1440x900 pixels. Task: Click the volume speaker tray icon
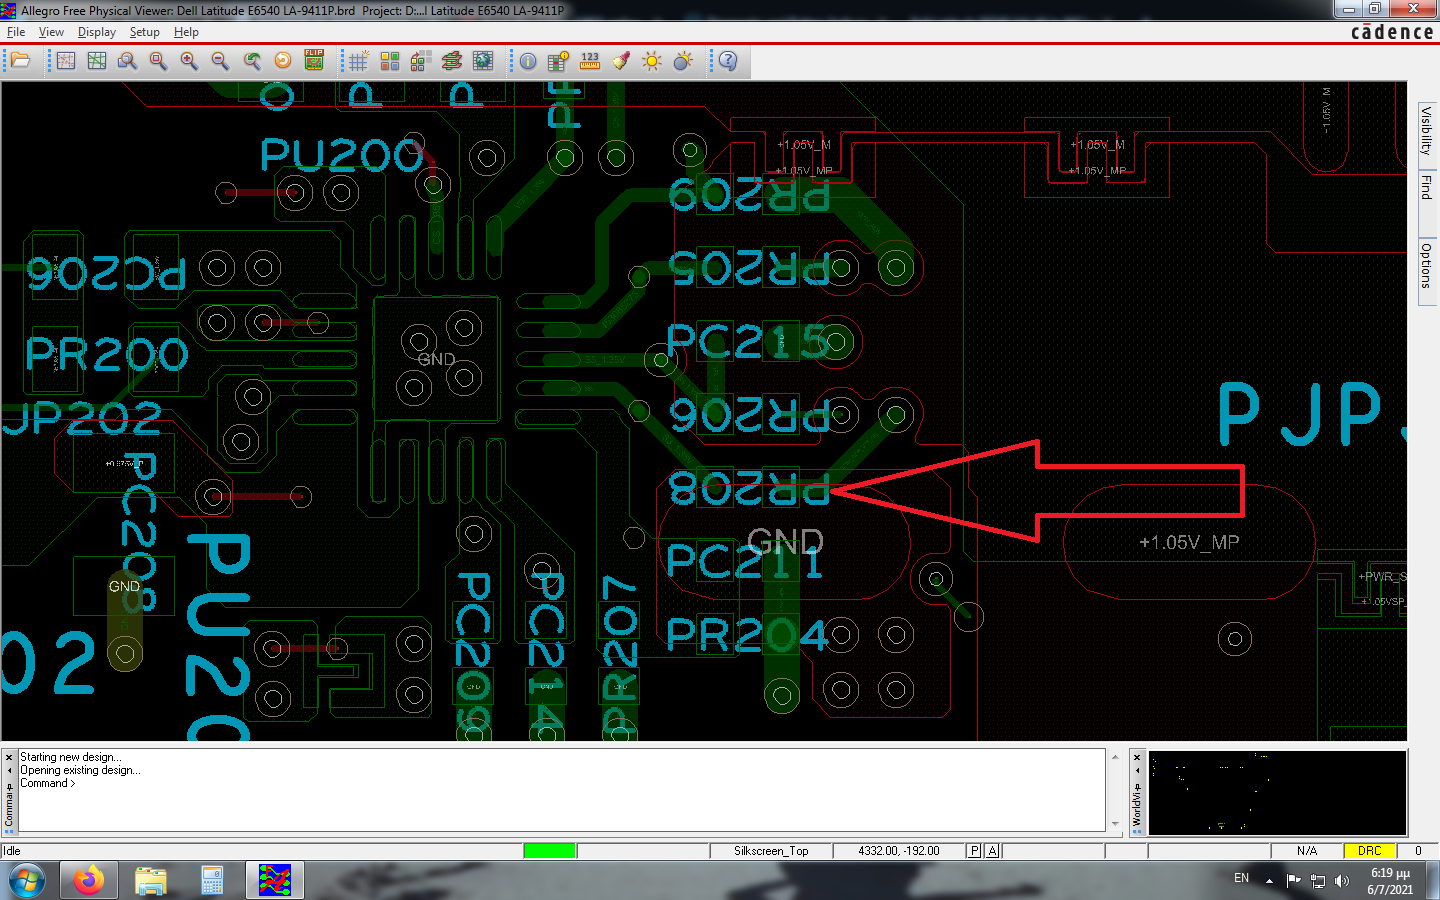click(1342, 881)
